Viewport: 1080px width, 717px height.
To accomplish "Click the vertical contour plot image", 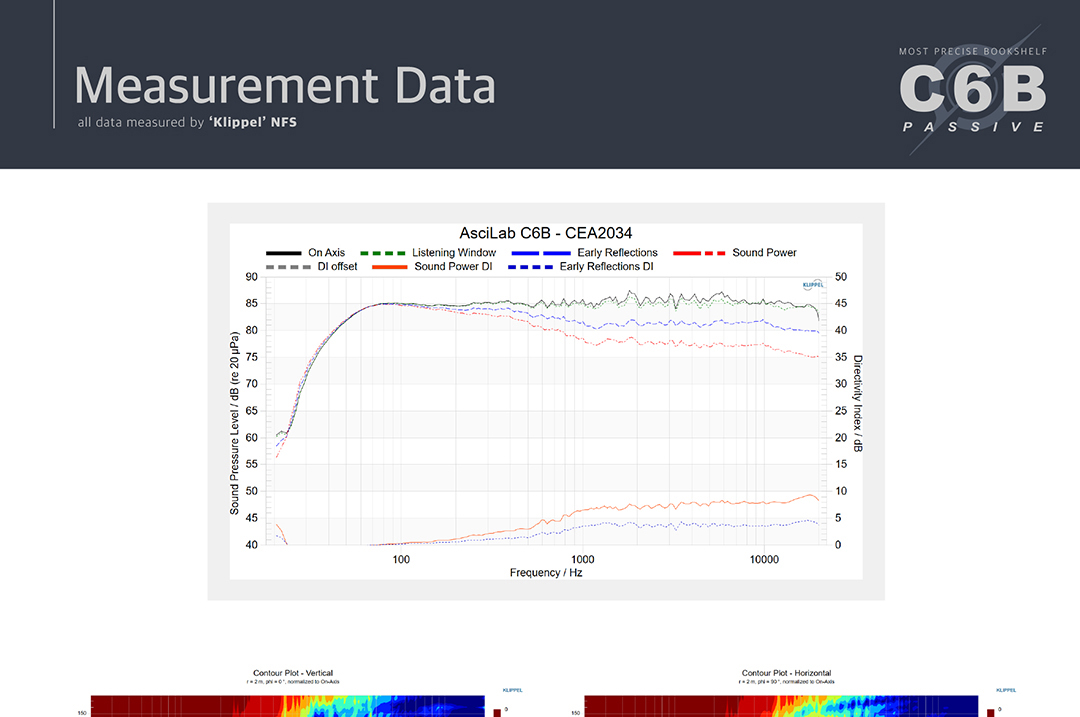I will (x=288, y=706).
